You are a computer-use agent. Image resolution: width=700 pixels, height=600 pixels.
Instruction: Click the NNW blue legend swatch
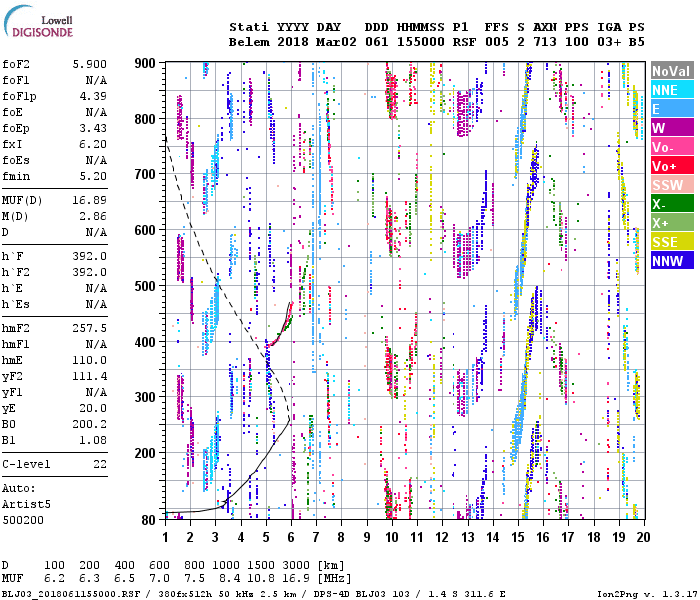(x=672, y=261)
